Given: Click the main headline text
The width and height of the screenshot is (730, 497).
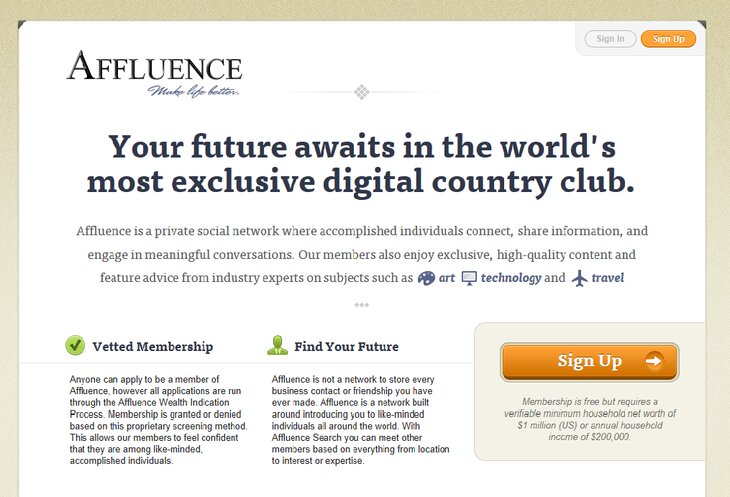Looking at the screenshot, I should (361, 164).
